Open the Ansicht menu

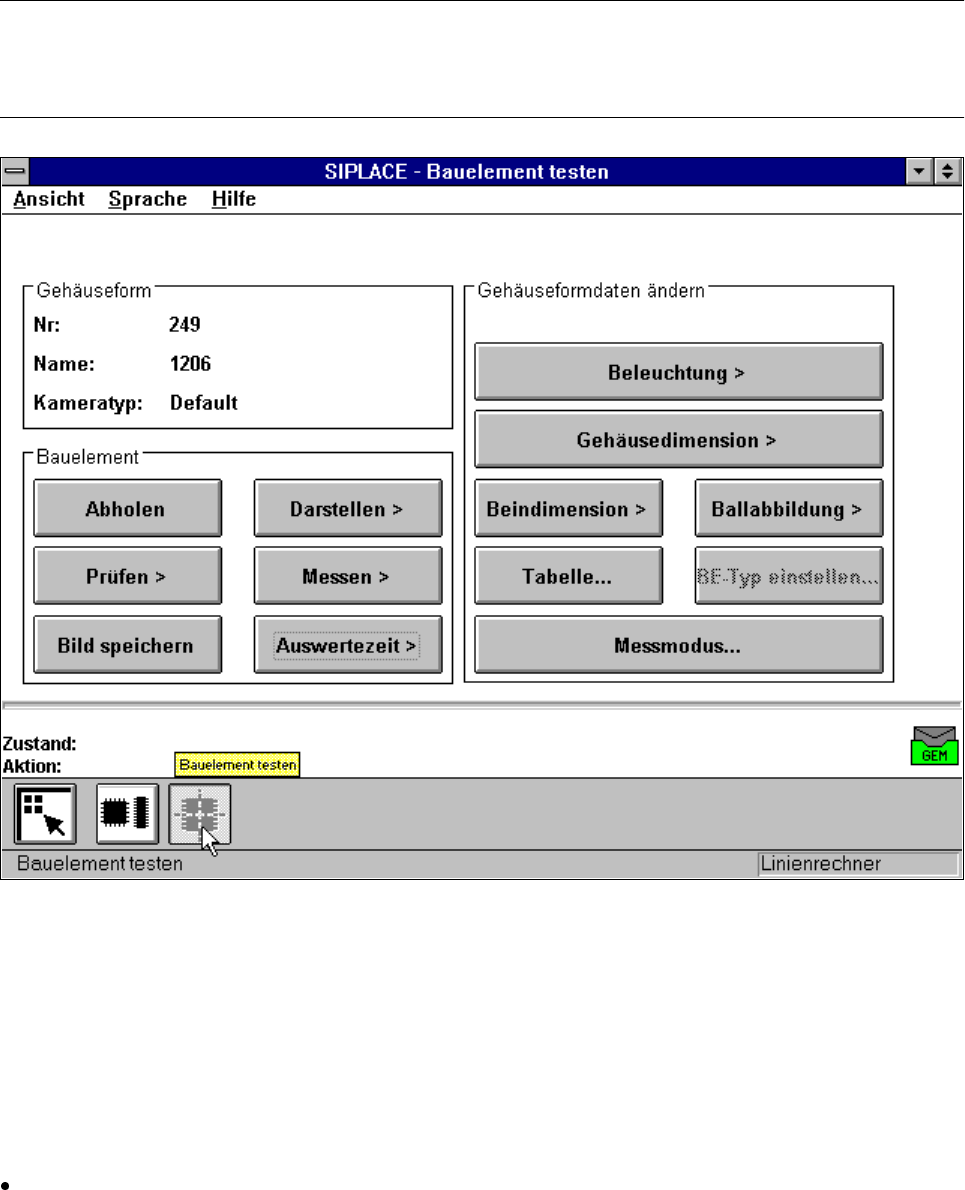49,199
